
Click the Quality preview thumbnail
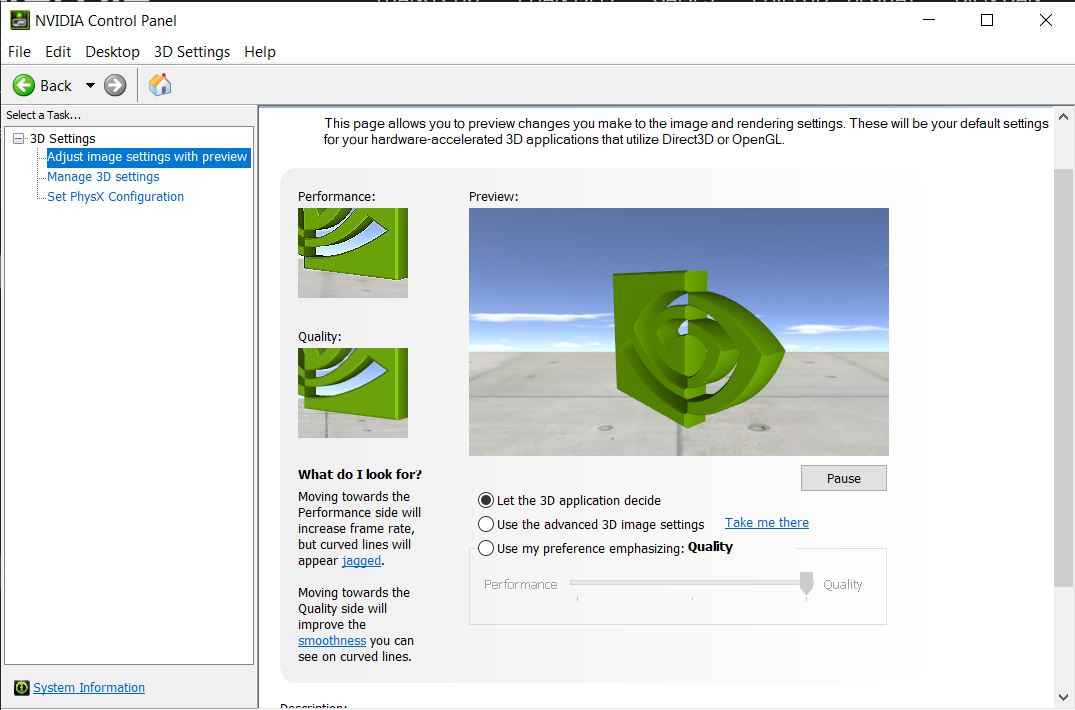[x=353, y=392]
